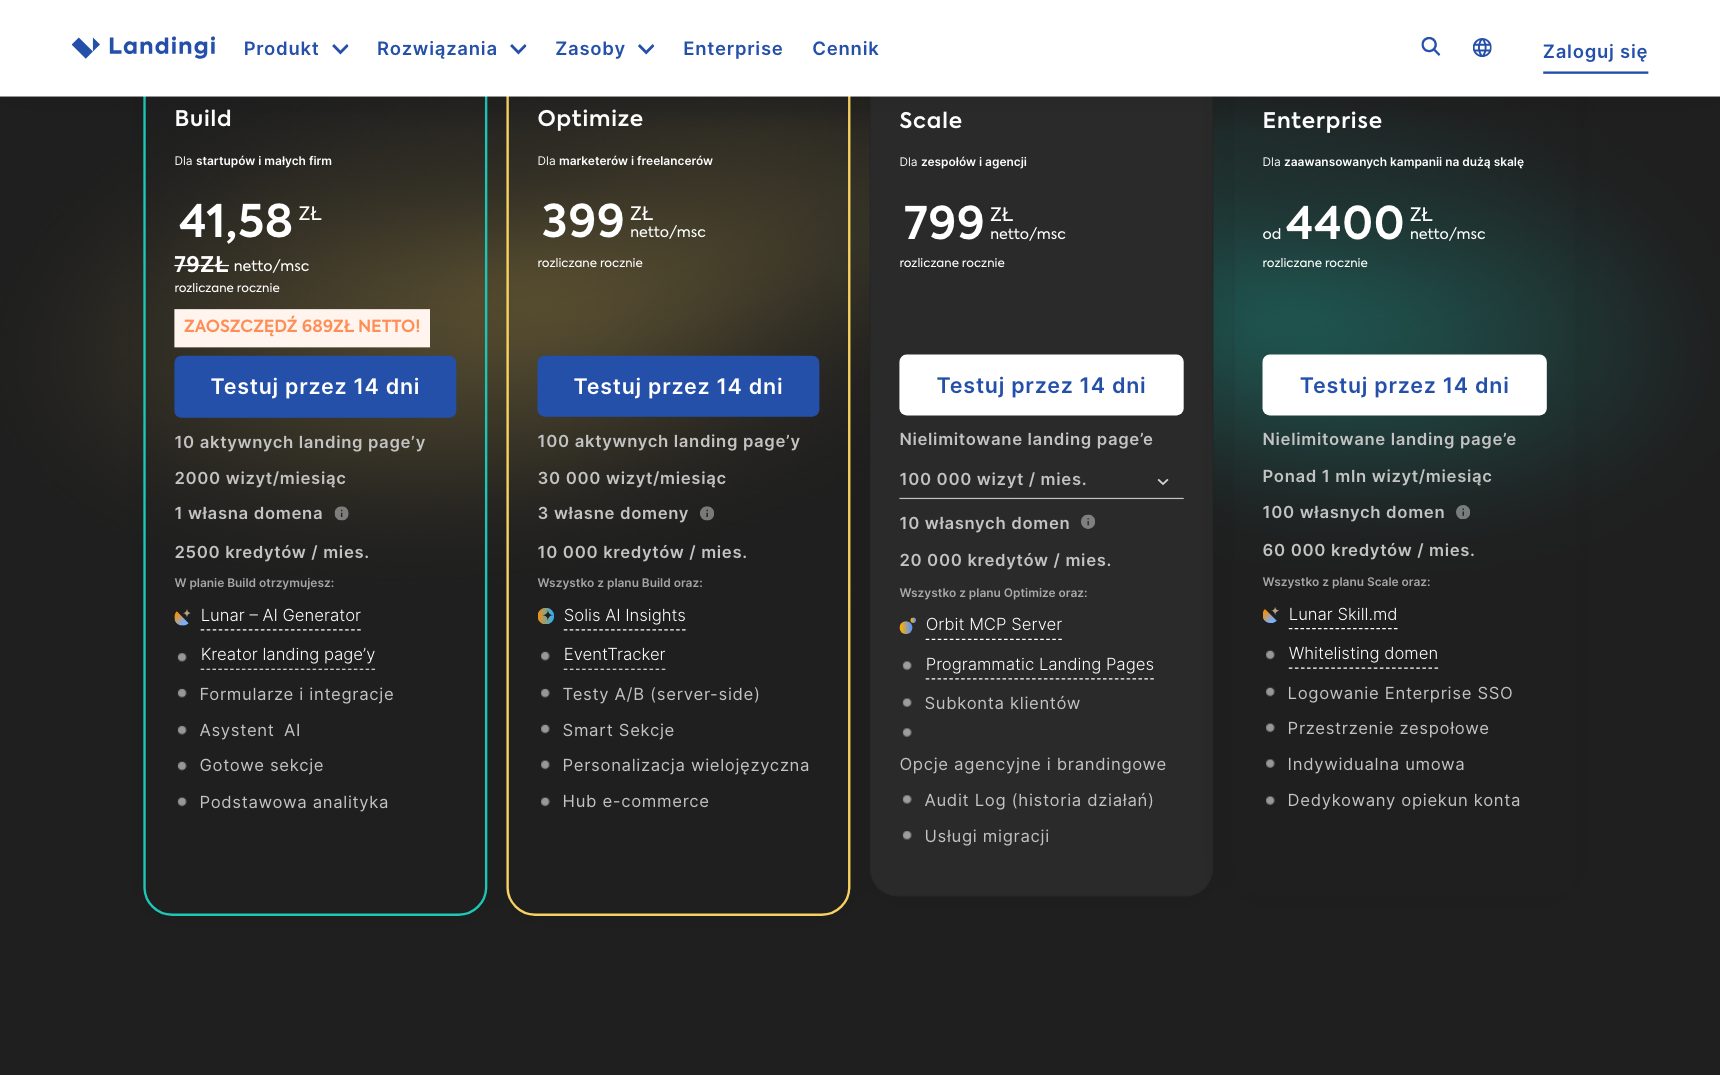Go to the Enterprise page
The image size is (1720, 1075).
point(733,48)
